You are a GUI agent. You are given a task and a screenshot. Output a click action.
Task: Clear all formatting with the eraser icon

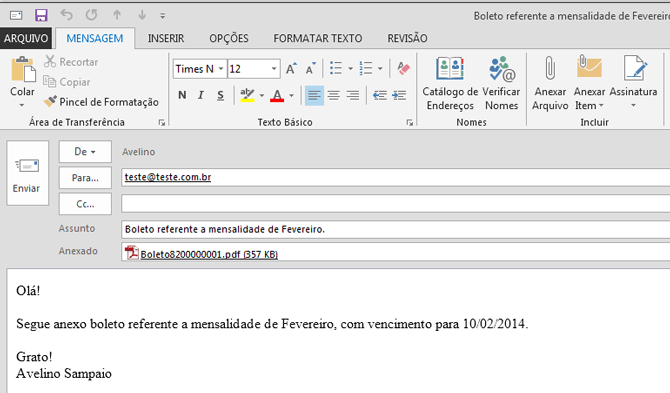[x=403, y=68]
